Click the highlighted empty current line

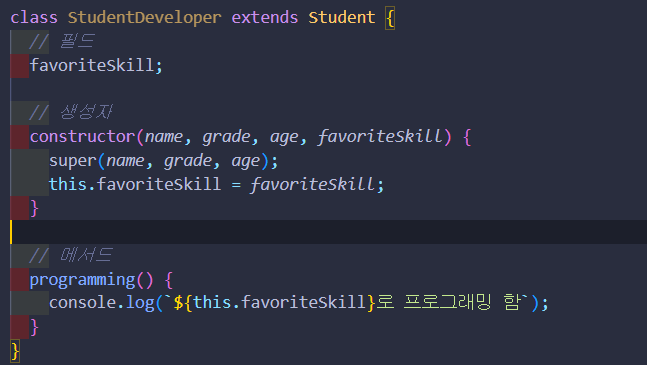pyautogui.click(x=328, y=232)
